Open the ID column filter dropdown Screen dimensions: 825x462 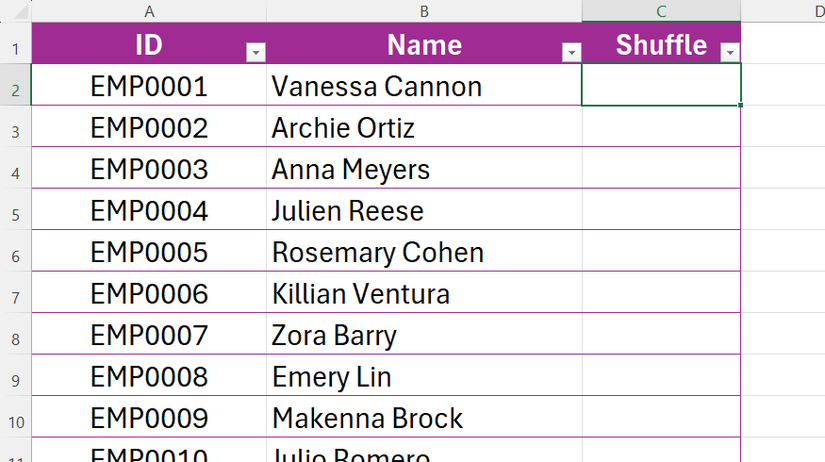tap(256, 53)
